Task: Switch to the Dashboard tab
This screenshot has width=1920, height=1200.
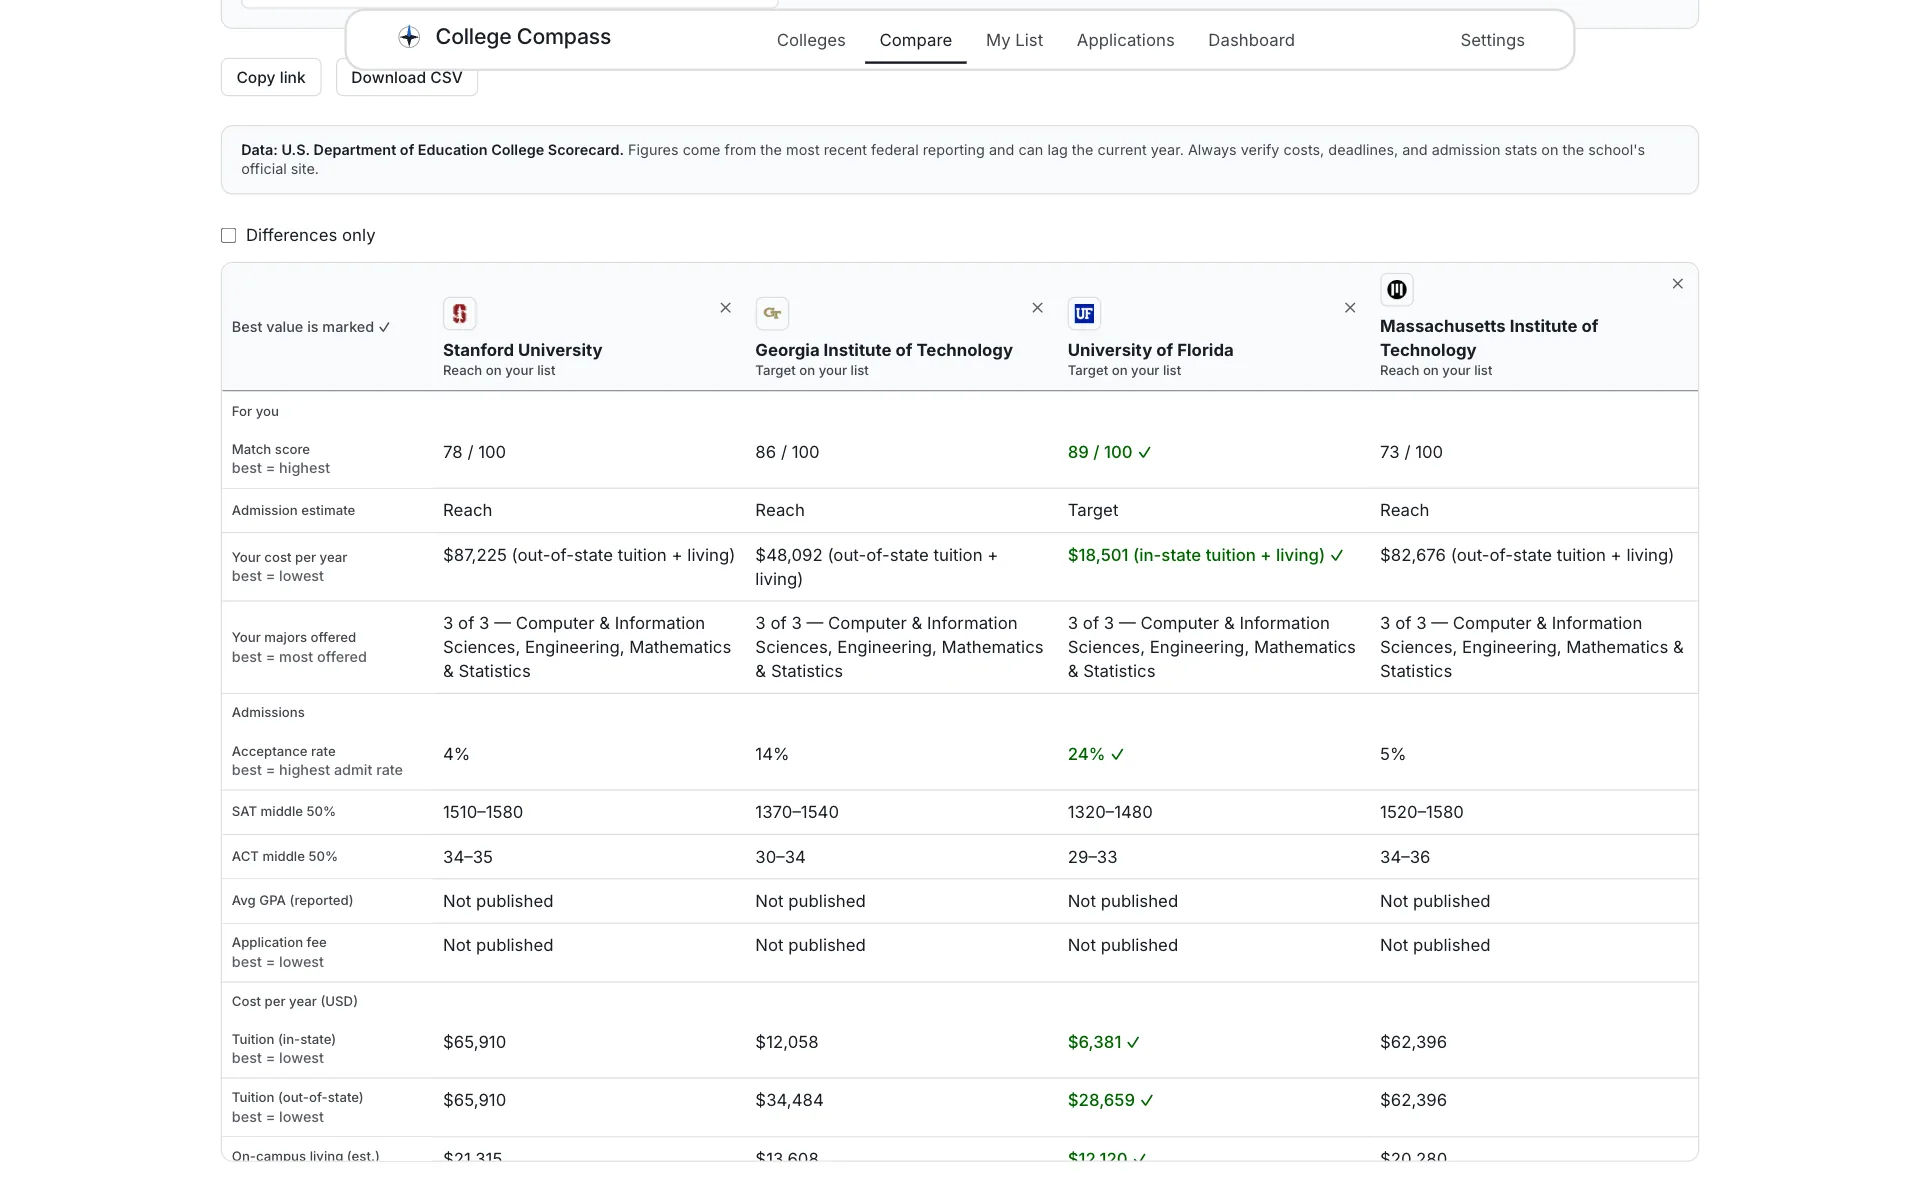Action: click(1251, 40)
